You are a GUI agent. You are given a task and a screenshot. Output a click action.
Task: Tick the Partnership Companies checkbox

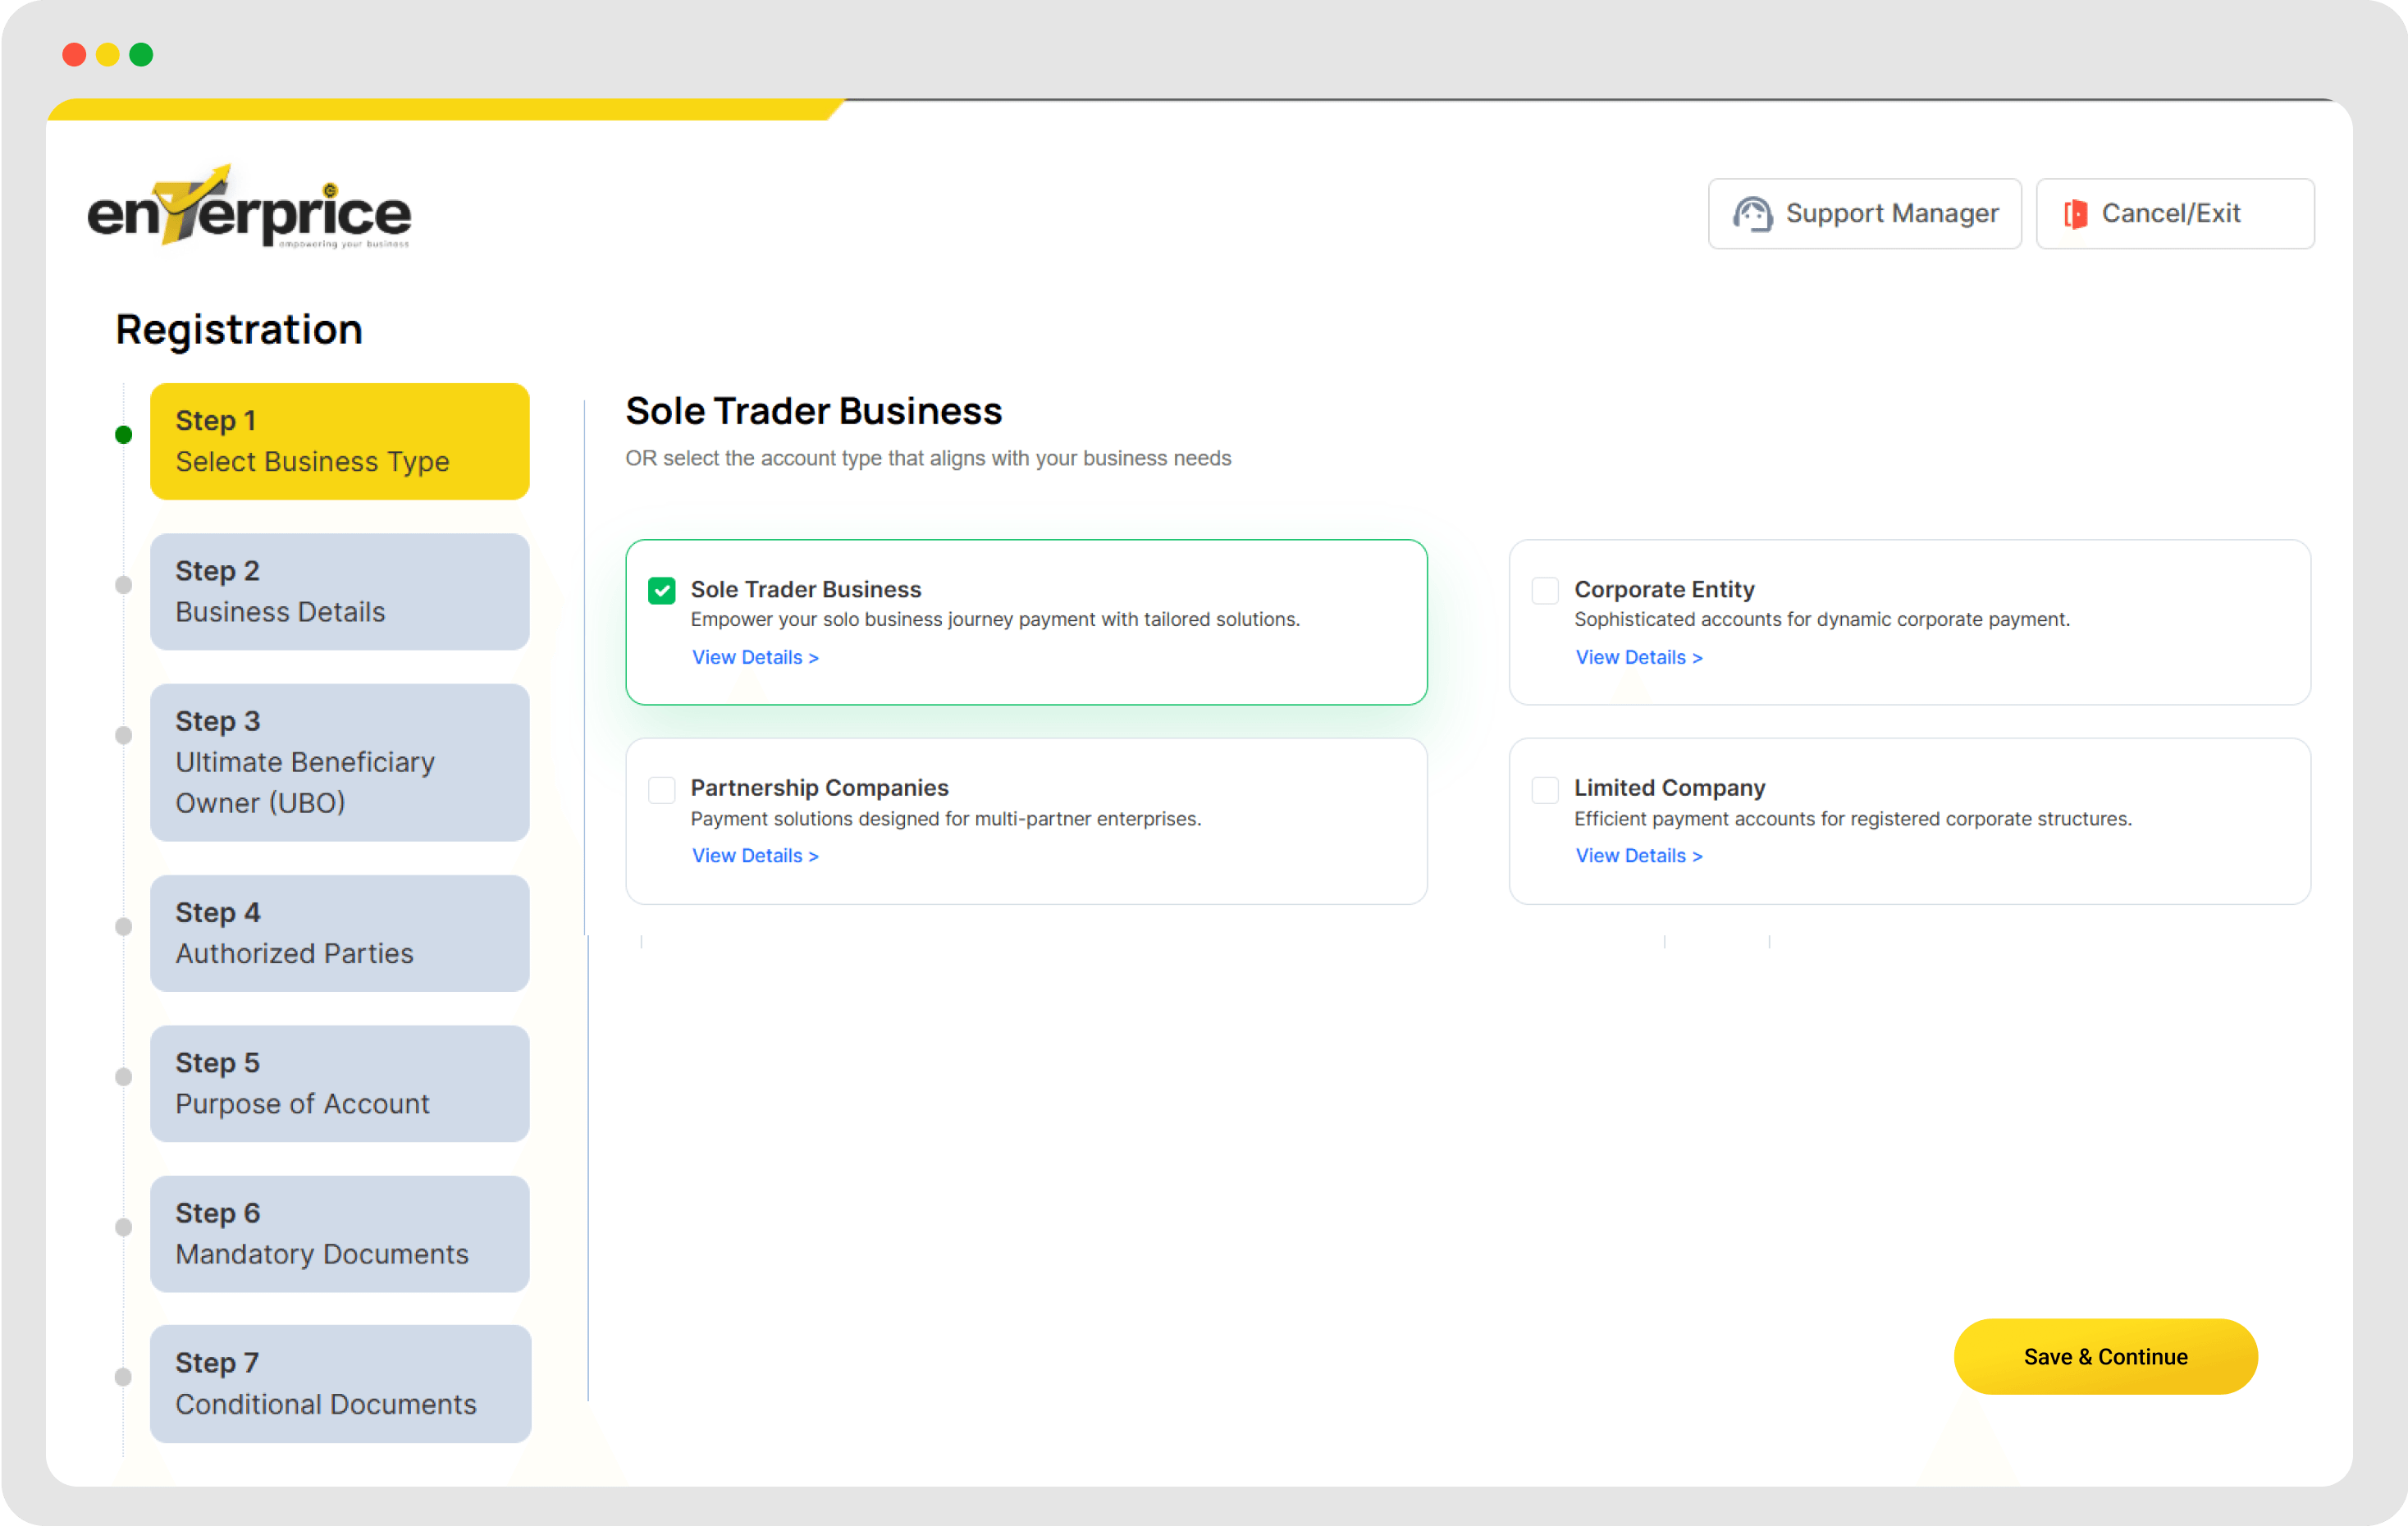point(662,790)
